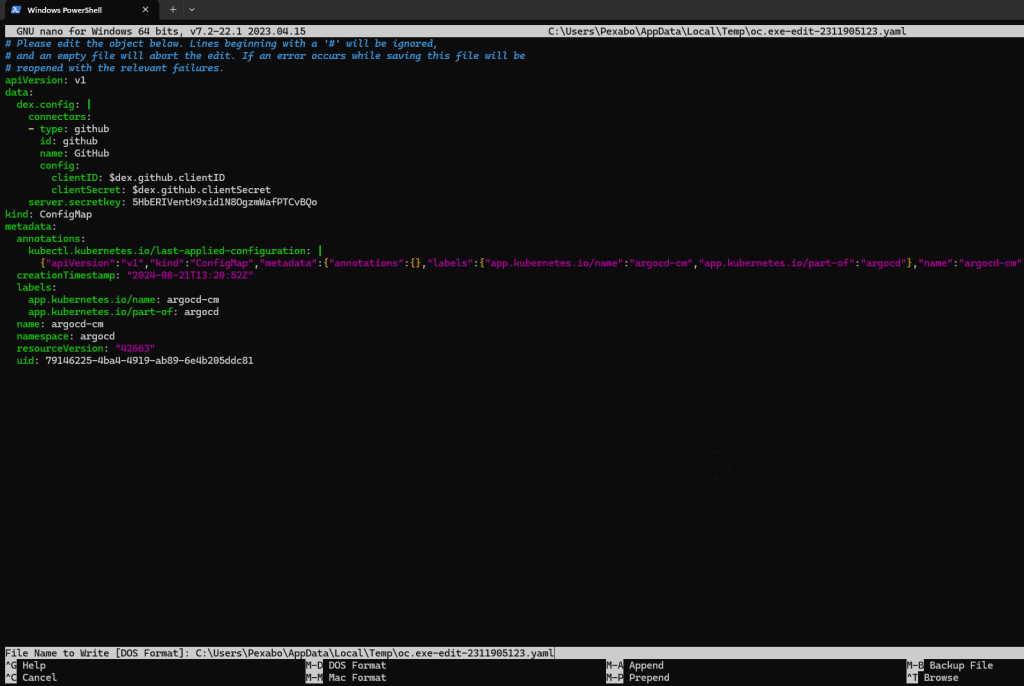The width and height of the screenshot is (1024, 686).
Task: Click the comment line 'and an empty file will abort'
Action: [265, 56]
